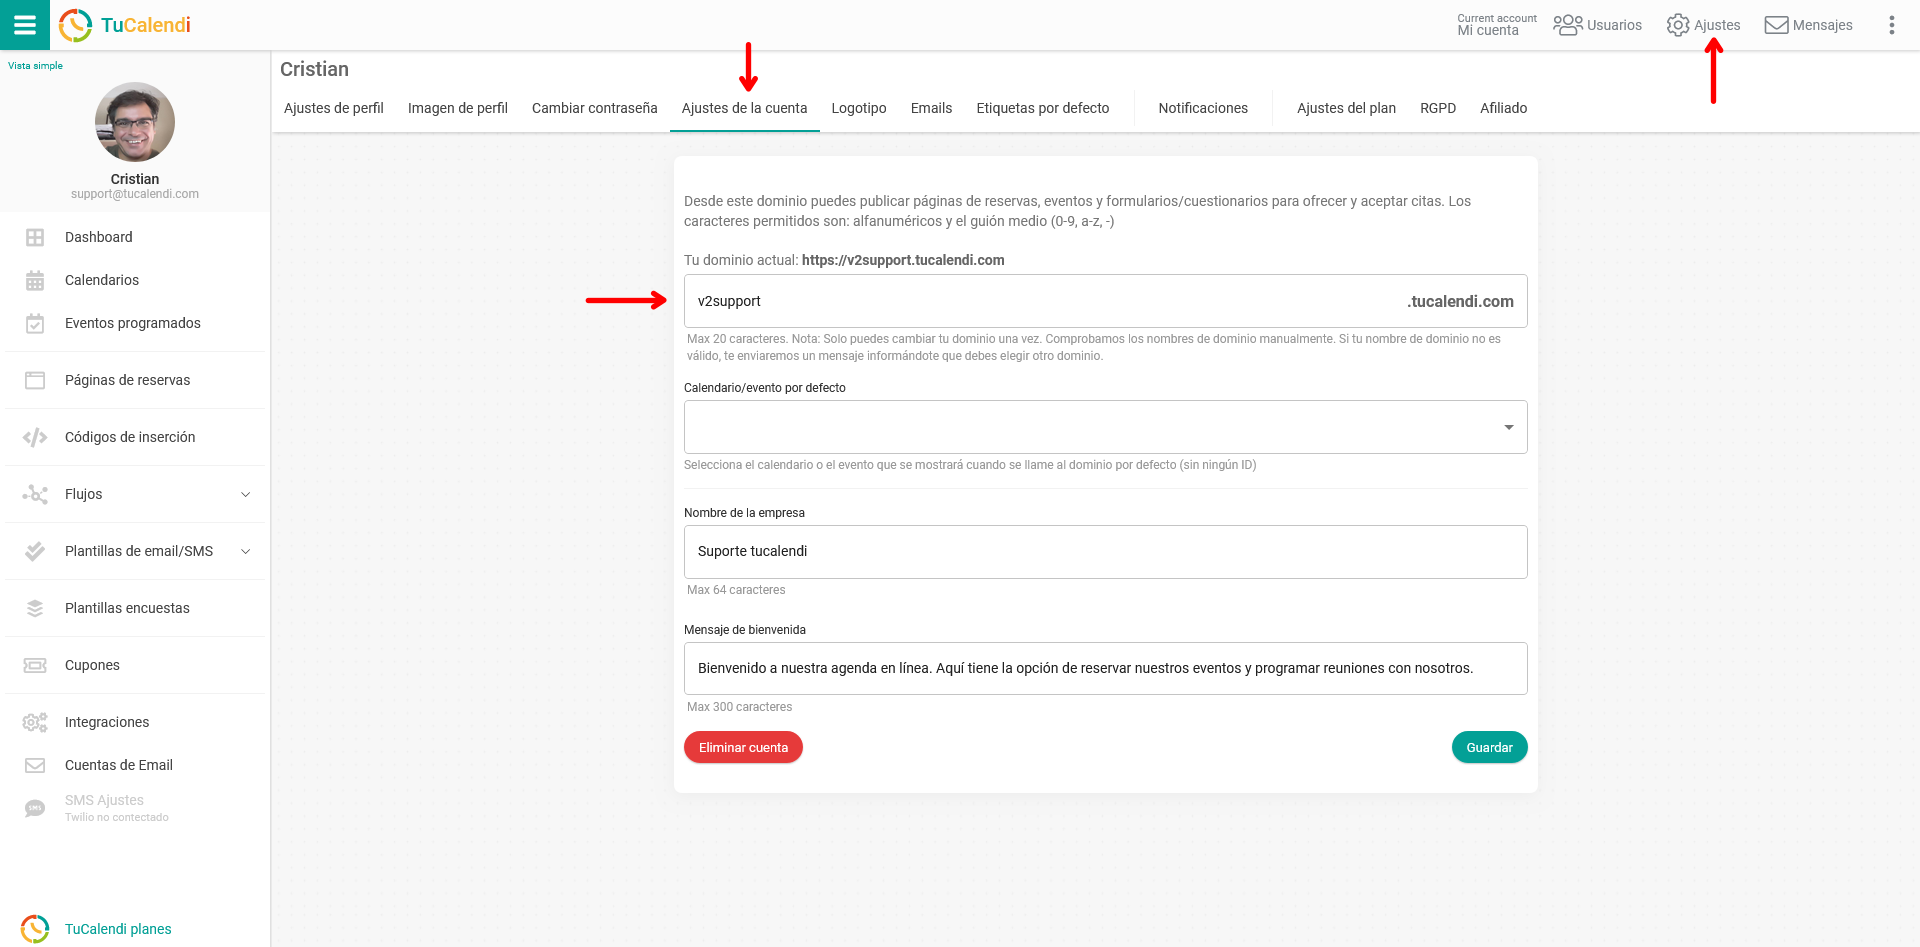Open the Notificaciones tab
The width and height of the screenshot is (1920, 947).
click(1203, 108)
